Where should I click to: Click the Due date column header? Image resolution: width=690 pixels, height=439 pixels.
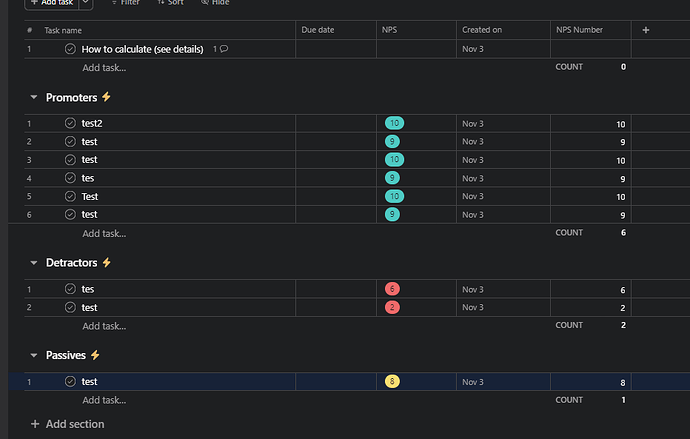(318, 30)
